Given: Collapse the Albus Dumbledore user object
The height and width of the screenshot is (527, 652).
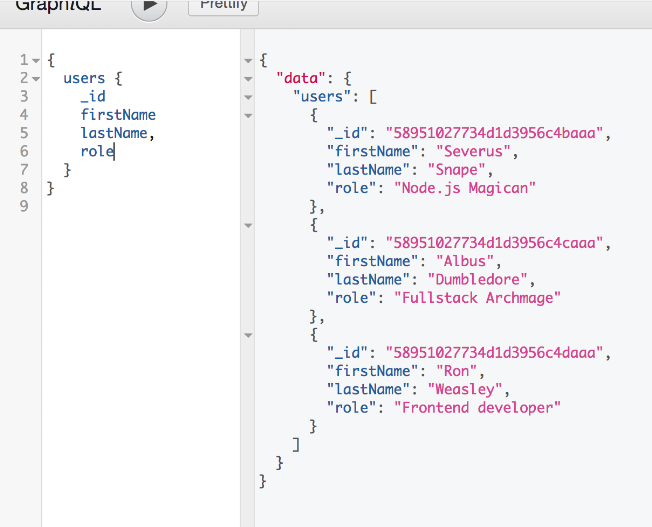Looking at the screenshot, I should click(248, 225).
